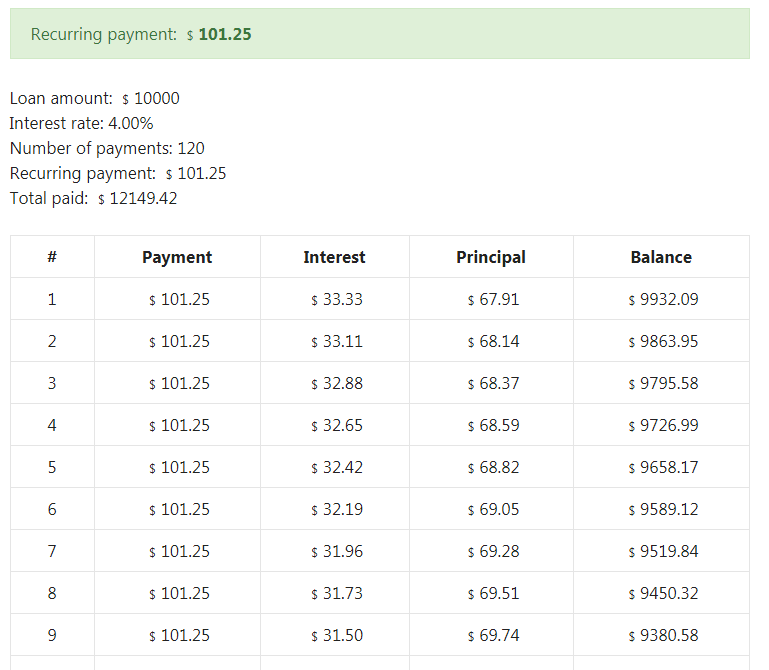This screenshot has height=670, width=769.
Task: Select interest value $ 31.73
Action: pyautogui.click(x=337, y=593)
